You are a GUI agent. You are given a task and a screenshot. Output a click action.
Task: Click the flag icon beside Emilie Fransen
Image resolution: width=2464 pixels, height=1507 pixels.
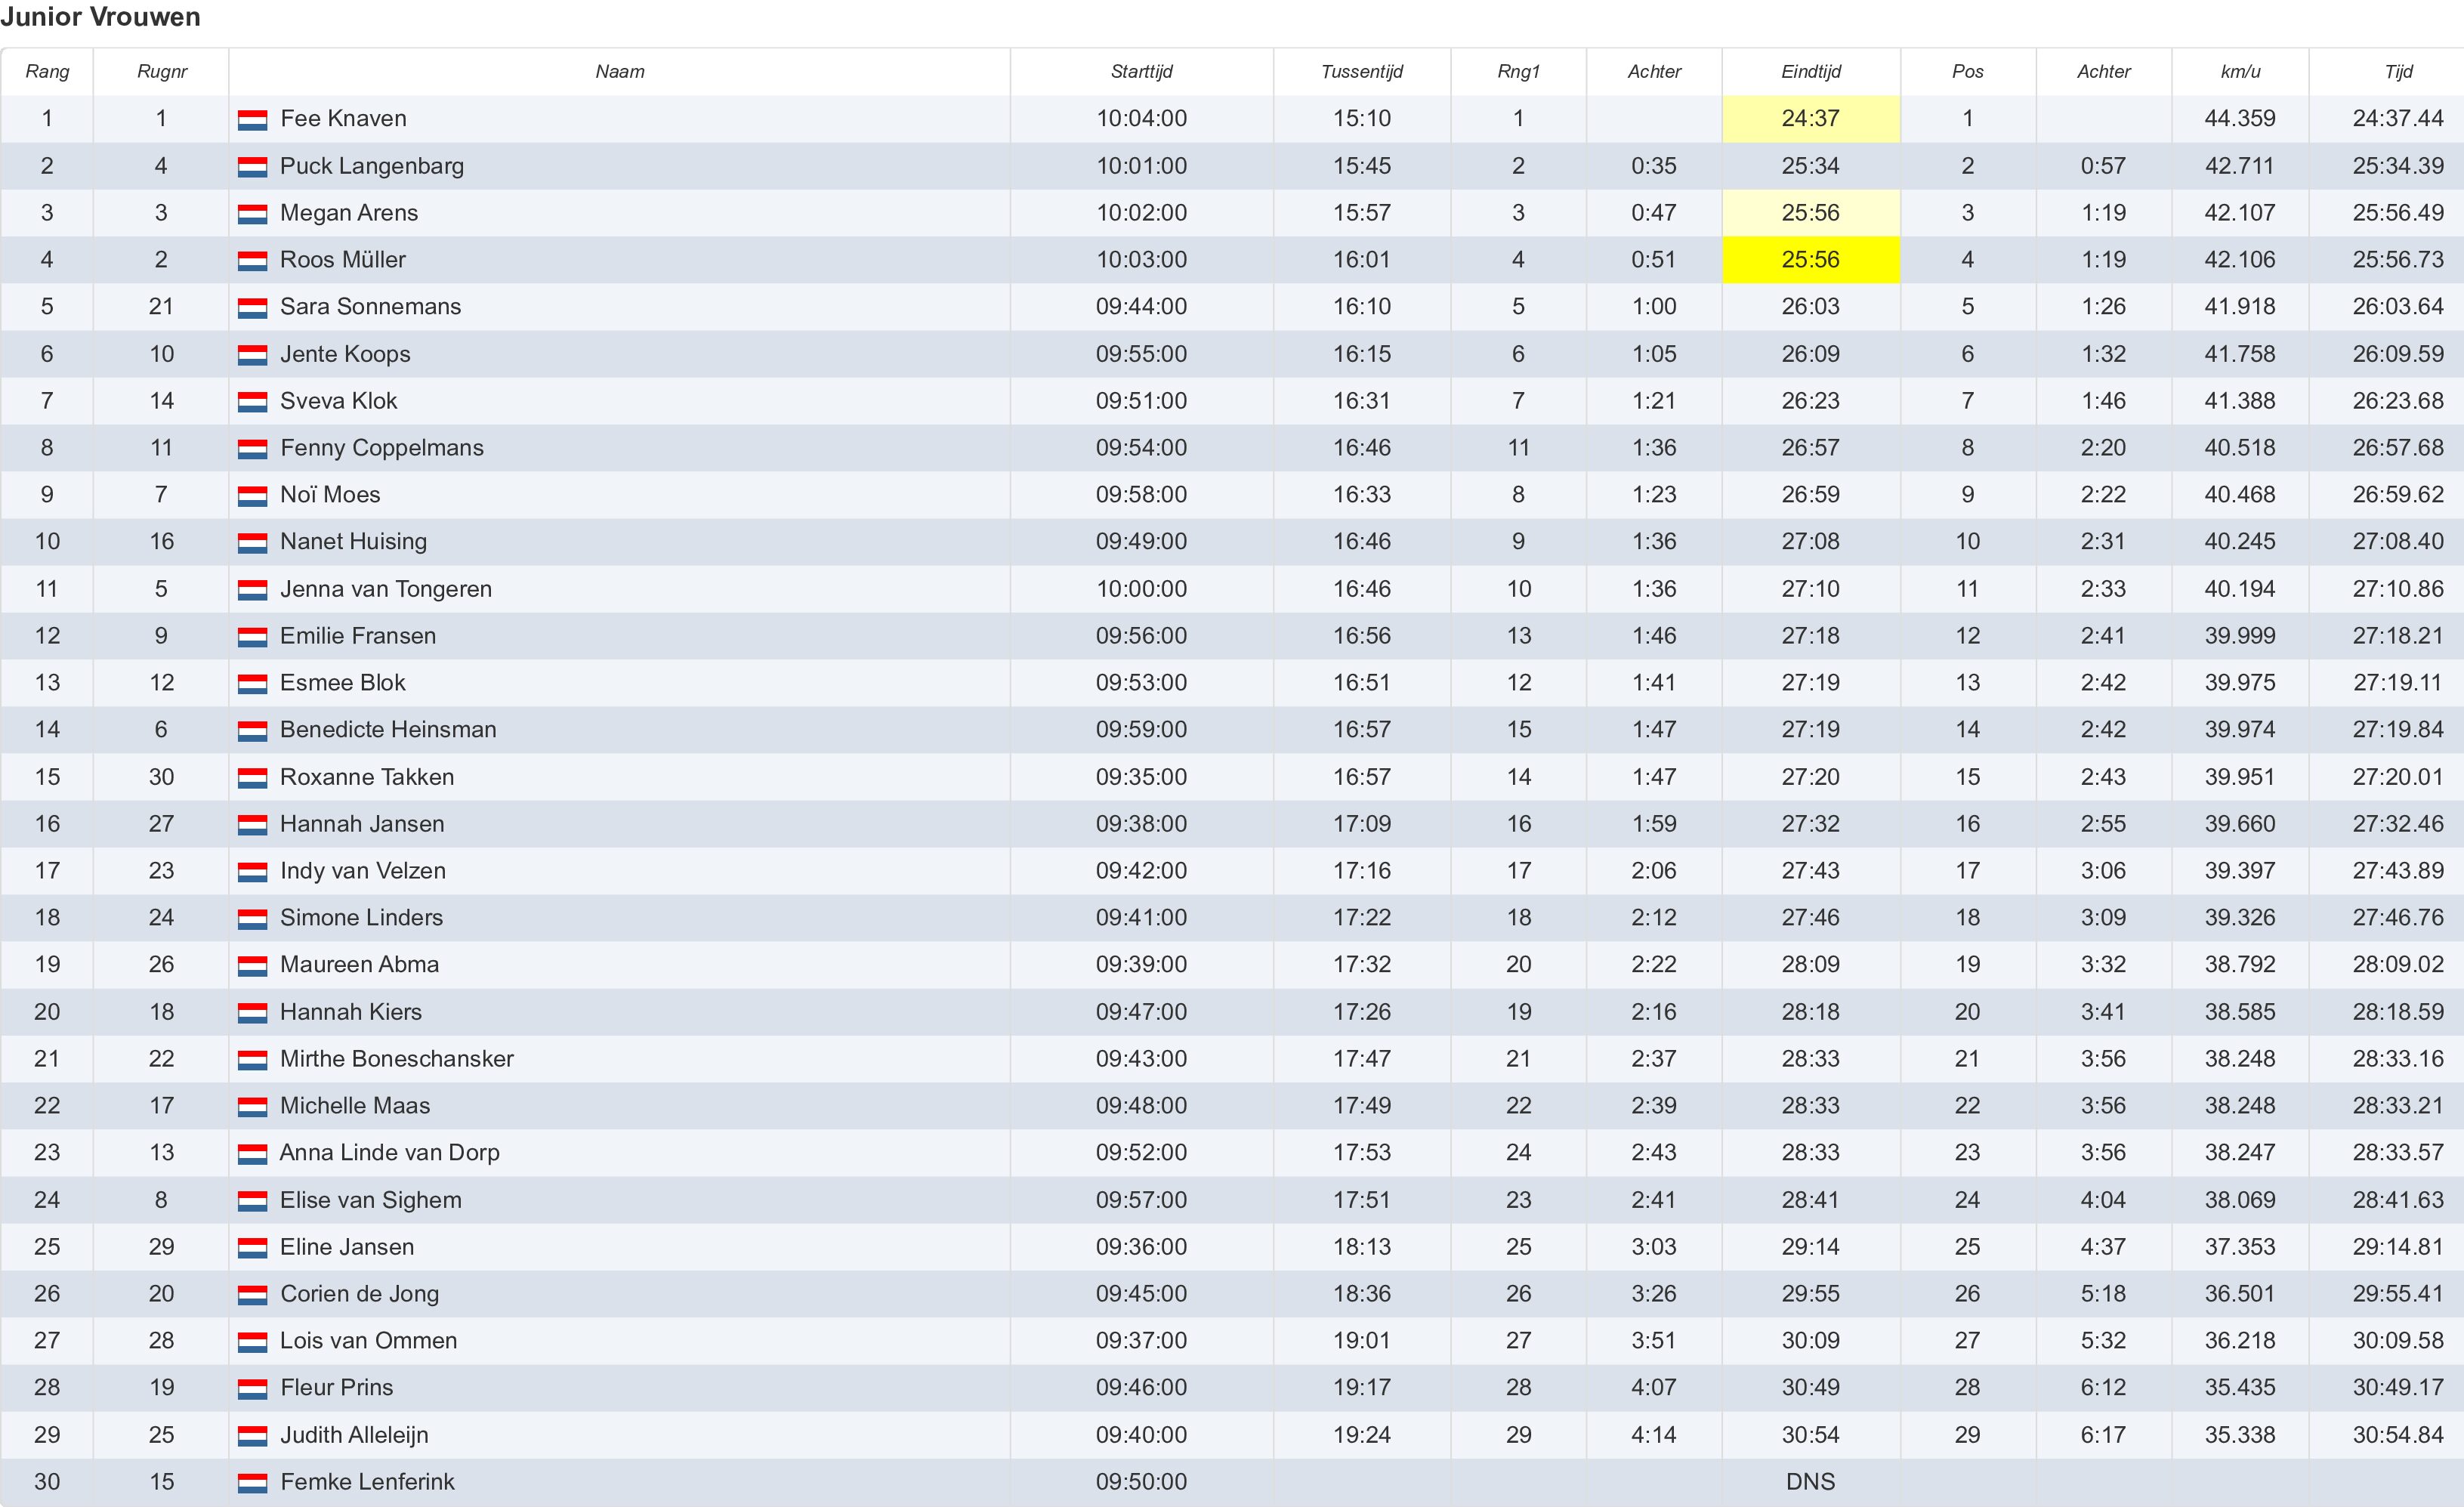(x=252, y=637)
